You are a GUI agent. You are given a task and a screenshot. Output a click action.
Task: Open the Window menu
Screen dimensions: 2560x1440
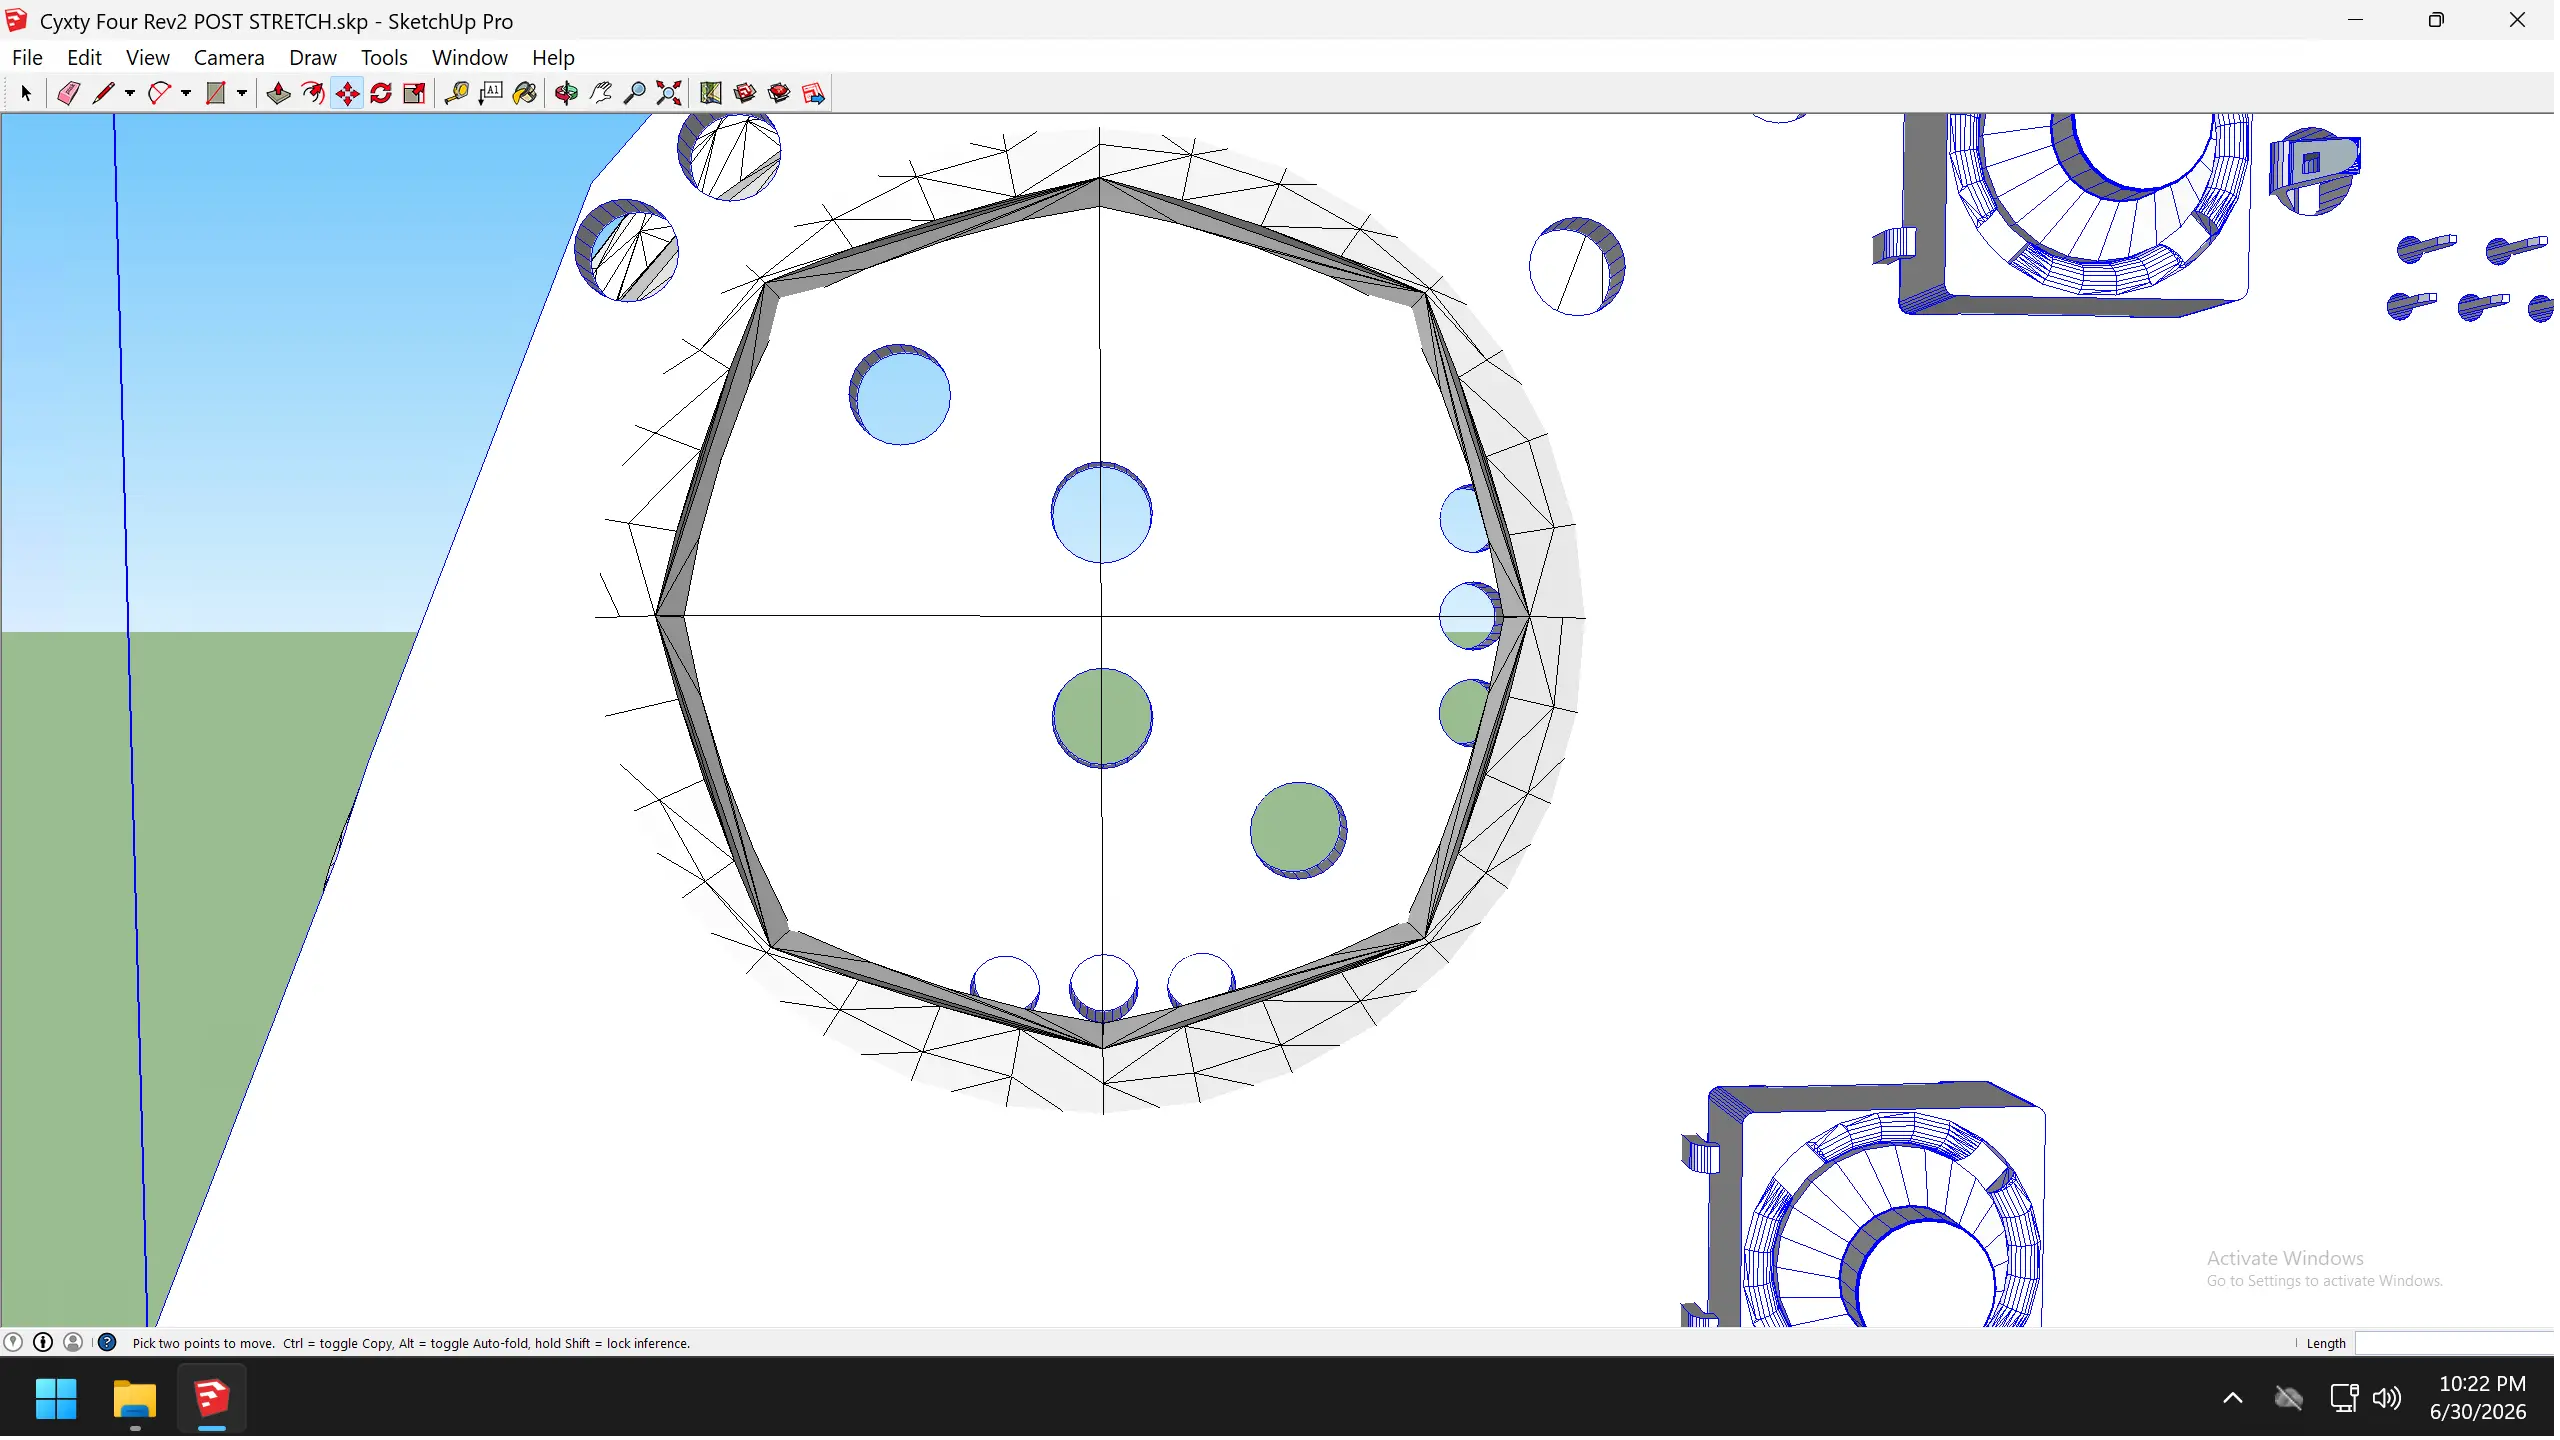(x=470, y=58)
